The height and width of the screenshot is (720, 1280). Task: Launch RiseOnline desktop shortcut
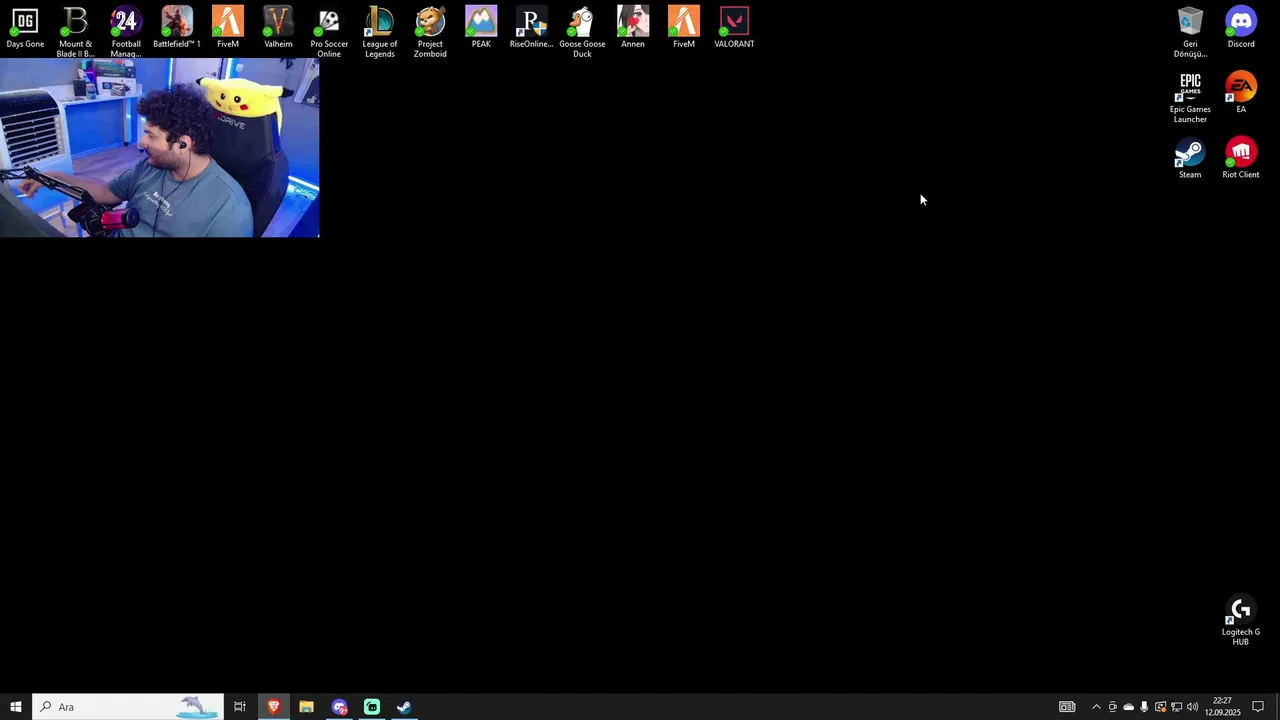point(531,28)
